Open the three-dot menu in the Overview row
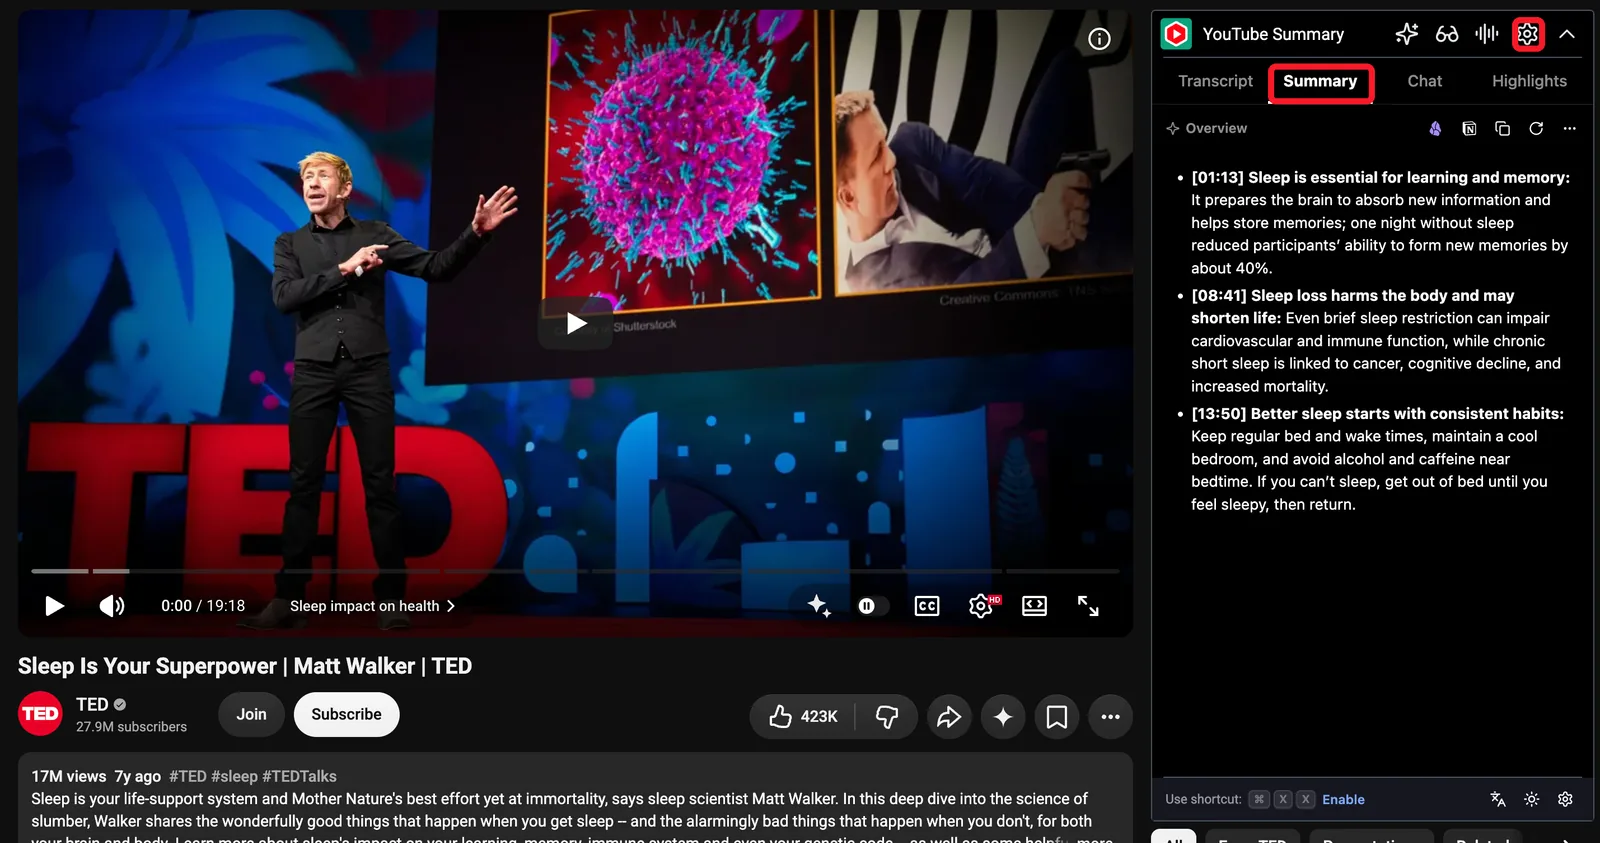The height and width of the screenshot is (843, 1600). click(x=1570, y=128)
